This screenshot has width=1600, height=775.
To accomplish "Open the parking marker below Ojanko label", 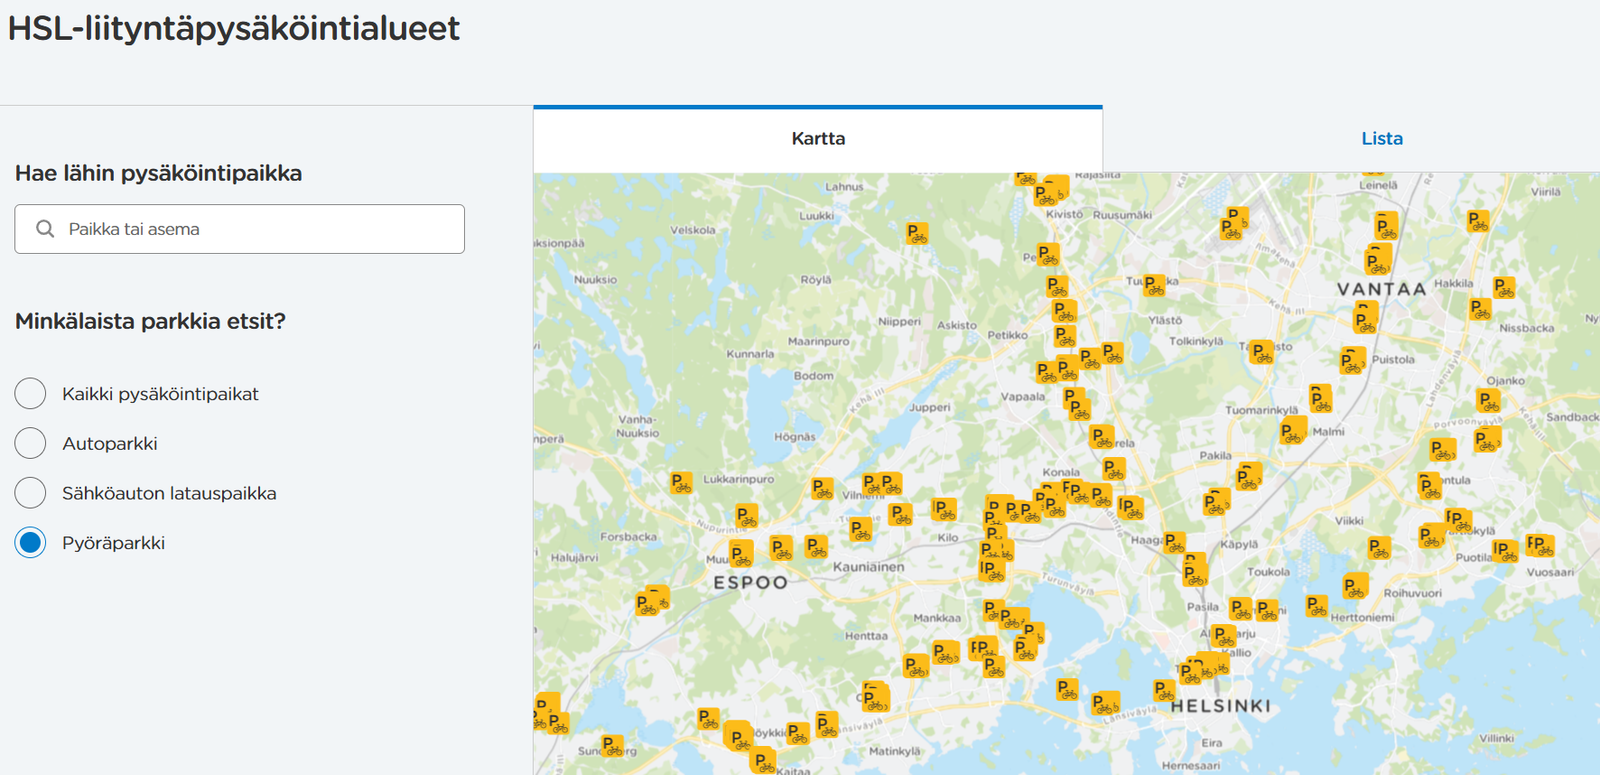I will [x=1489, y=402].
